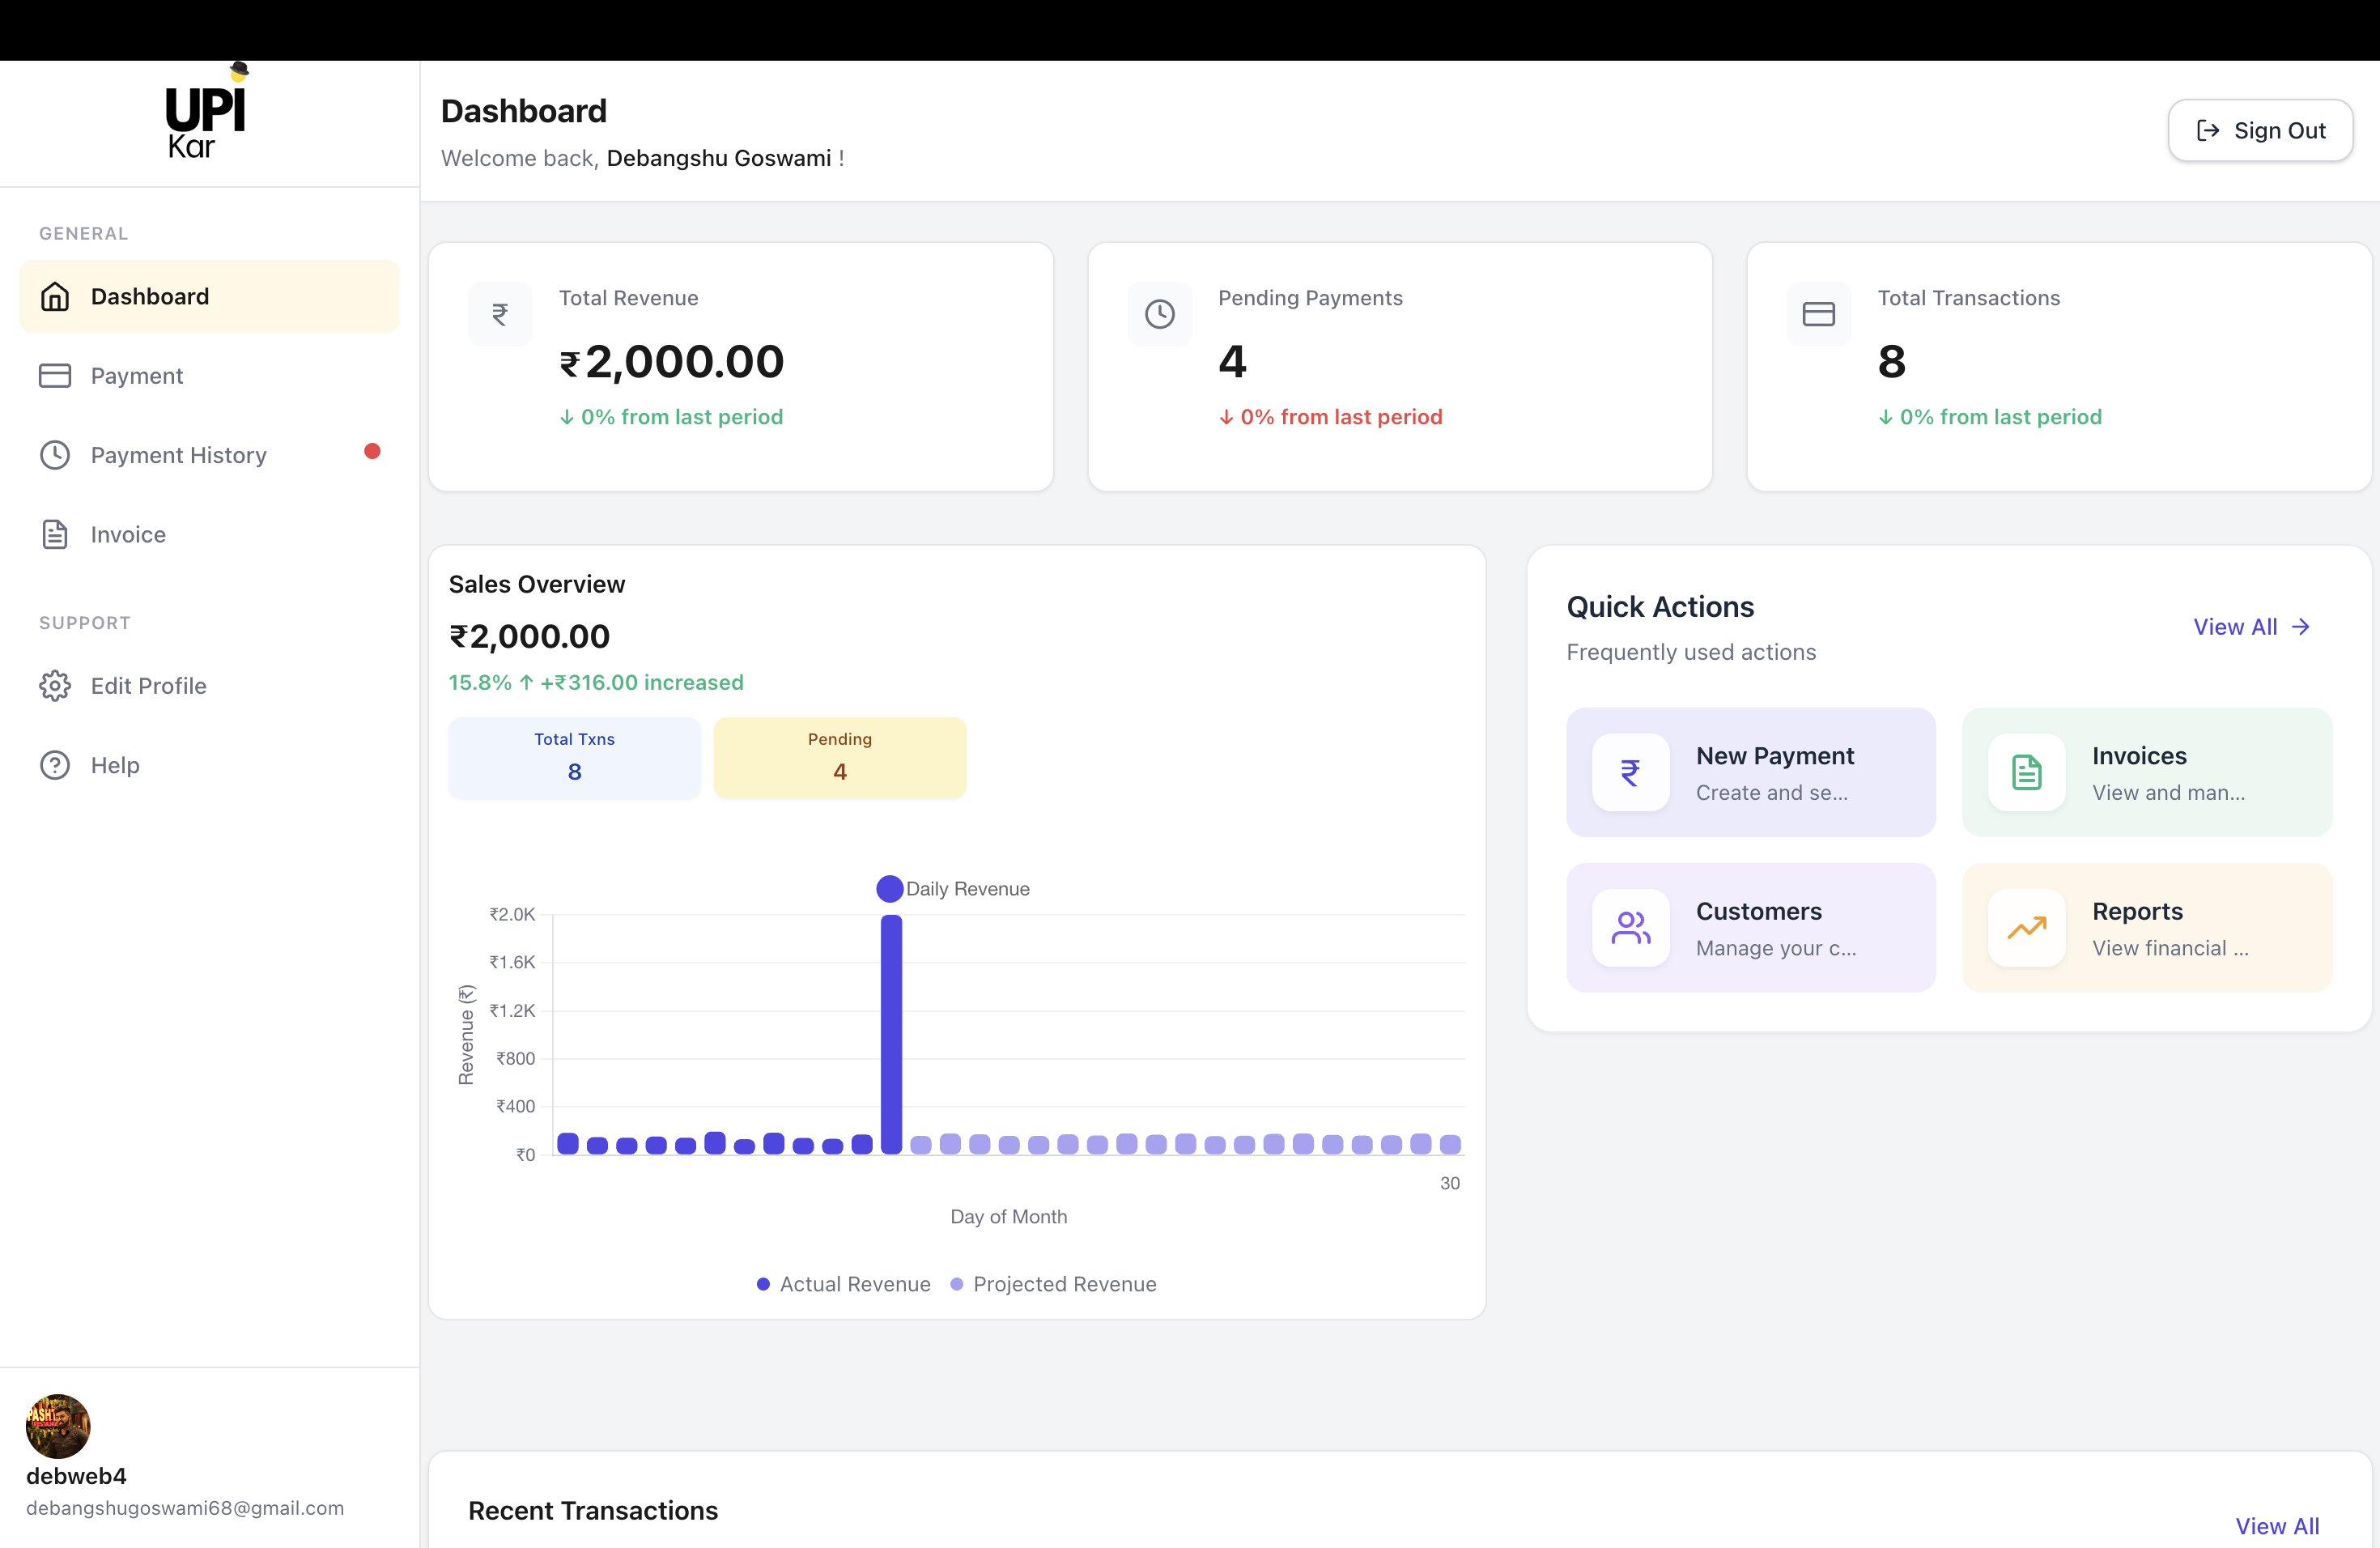Toggle the Daily Revenue chart legend
The height and width of the screenshot is (1548, 2380).
click(953, 889)
